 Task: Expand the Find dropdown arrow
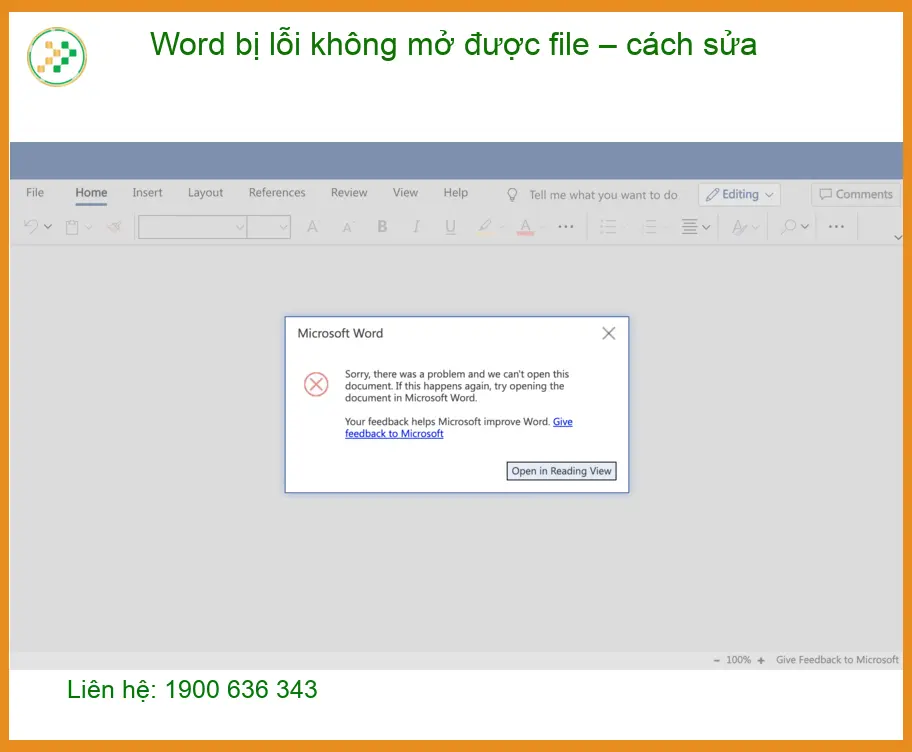(x=804, y=226)
